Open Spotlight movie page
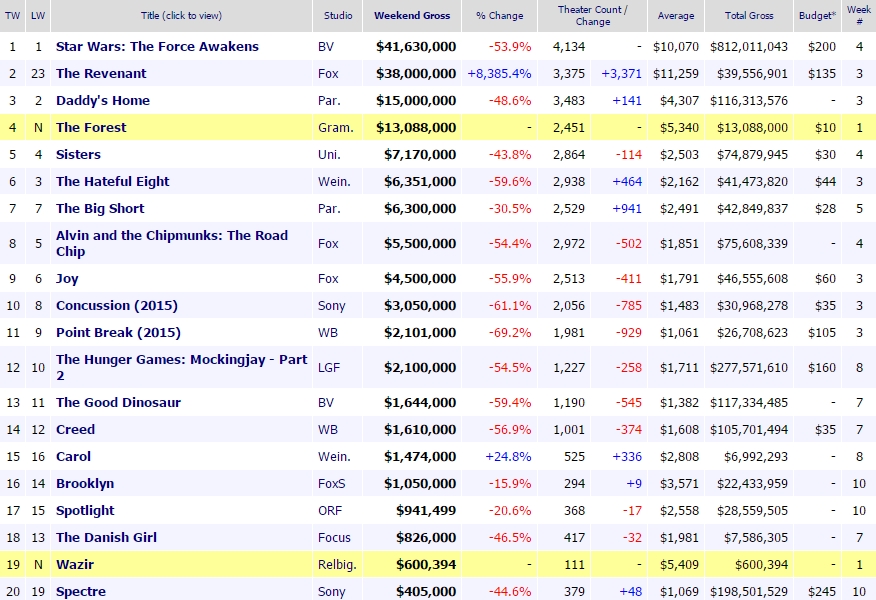The height and width of the screenshot is (600, 876). (x=85, y=511)
